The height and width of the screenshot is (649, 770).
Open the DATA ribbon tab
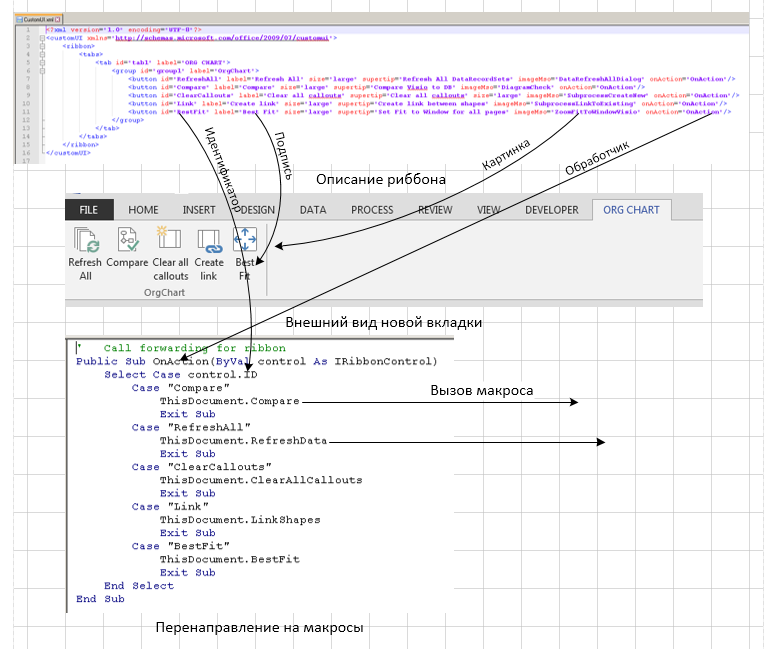click(313, 210)
